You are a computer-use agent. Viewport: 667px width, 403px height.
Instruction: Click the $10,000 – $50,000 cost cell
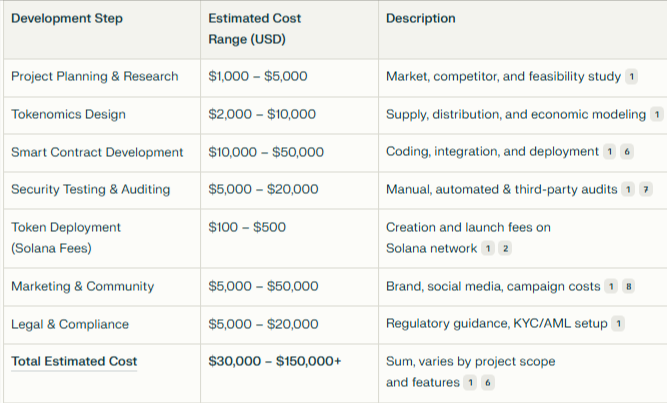(x=266, y=152)
